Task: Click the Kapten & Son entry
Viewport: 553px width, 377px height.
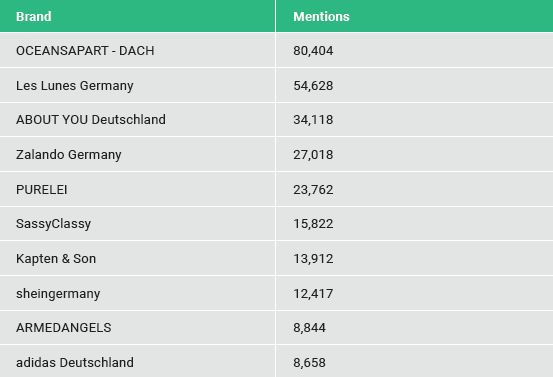Action: click(56, 259)
